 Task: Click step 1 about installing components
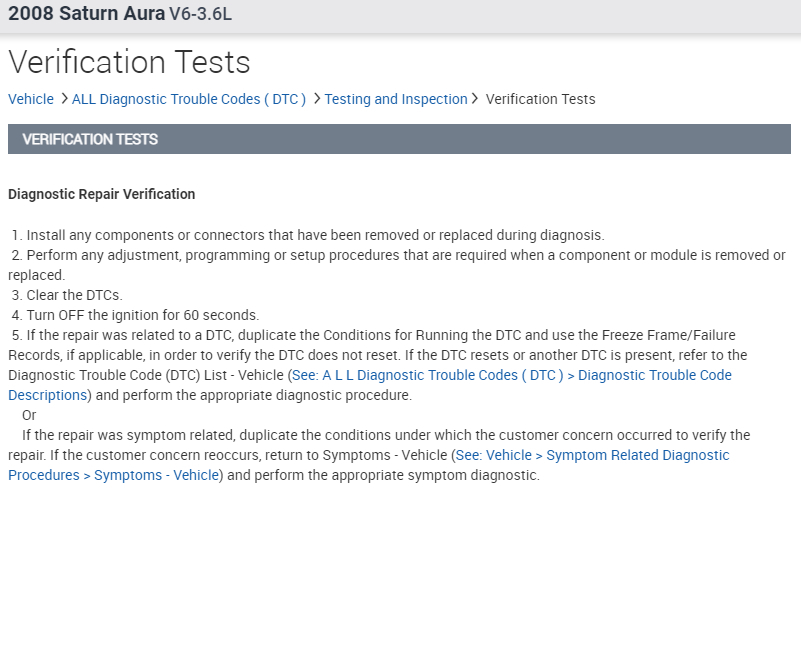(310, 235)
